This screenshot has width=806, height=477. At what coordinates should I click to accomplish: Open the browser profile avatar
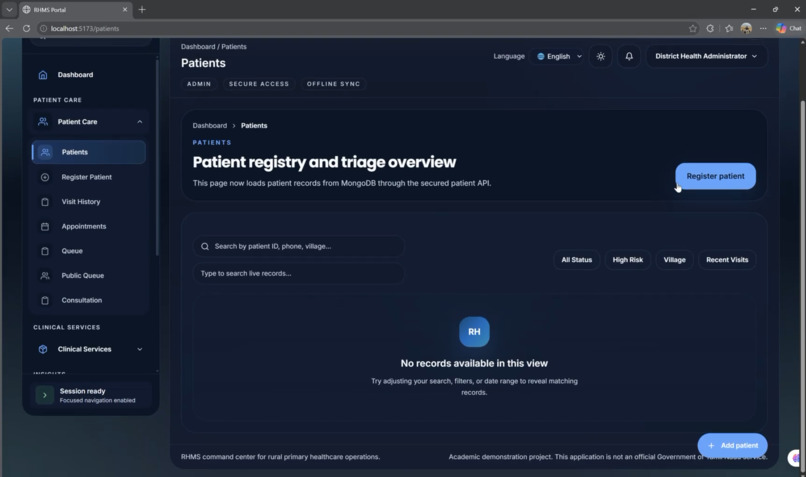pyautogui.click(x=746, y=29)
